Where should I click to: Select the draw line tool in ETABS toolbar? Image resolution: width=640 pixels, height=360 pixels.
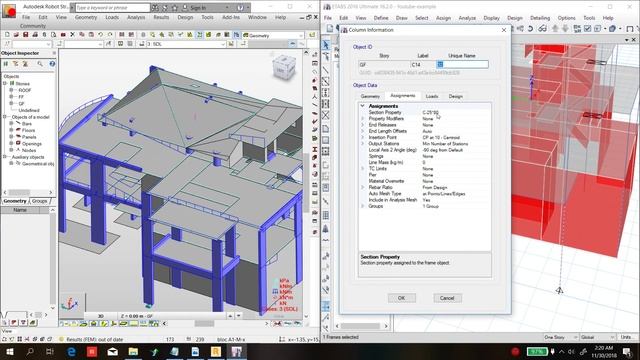(325, 70)
